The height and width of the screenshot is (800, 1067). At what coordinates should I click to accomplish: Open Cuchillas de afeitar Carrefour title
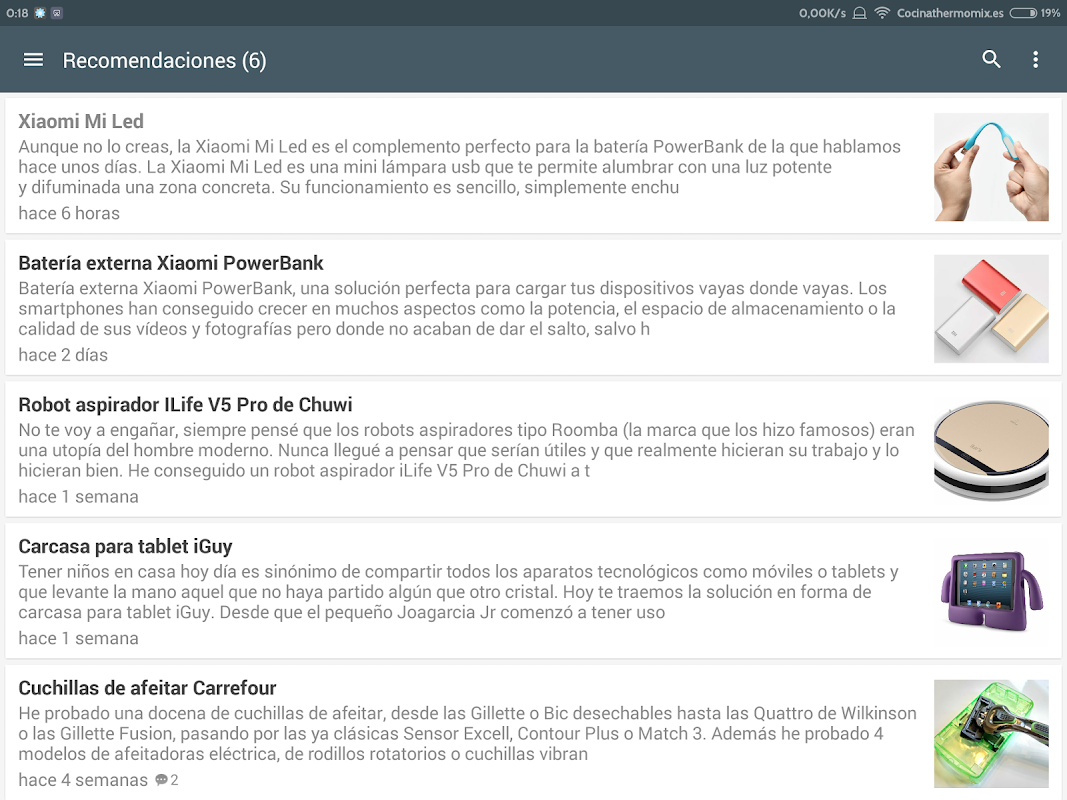(x=147, y=688)
